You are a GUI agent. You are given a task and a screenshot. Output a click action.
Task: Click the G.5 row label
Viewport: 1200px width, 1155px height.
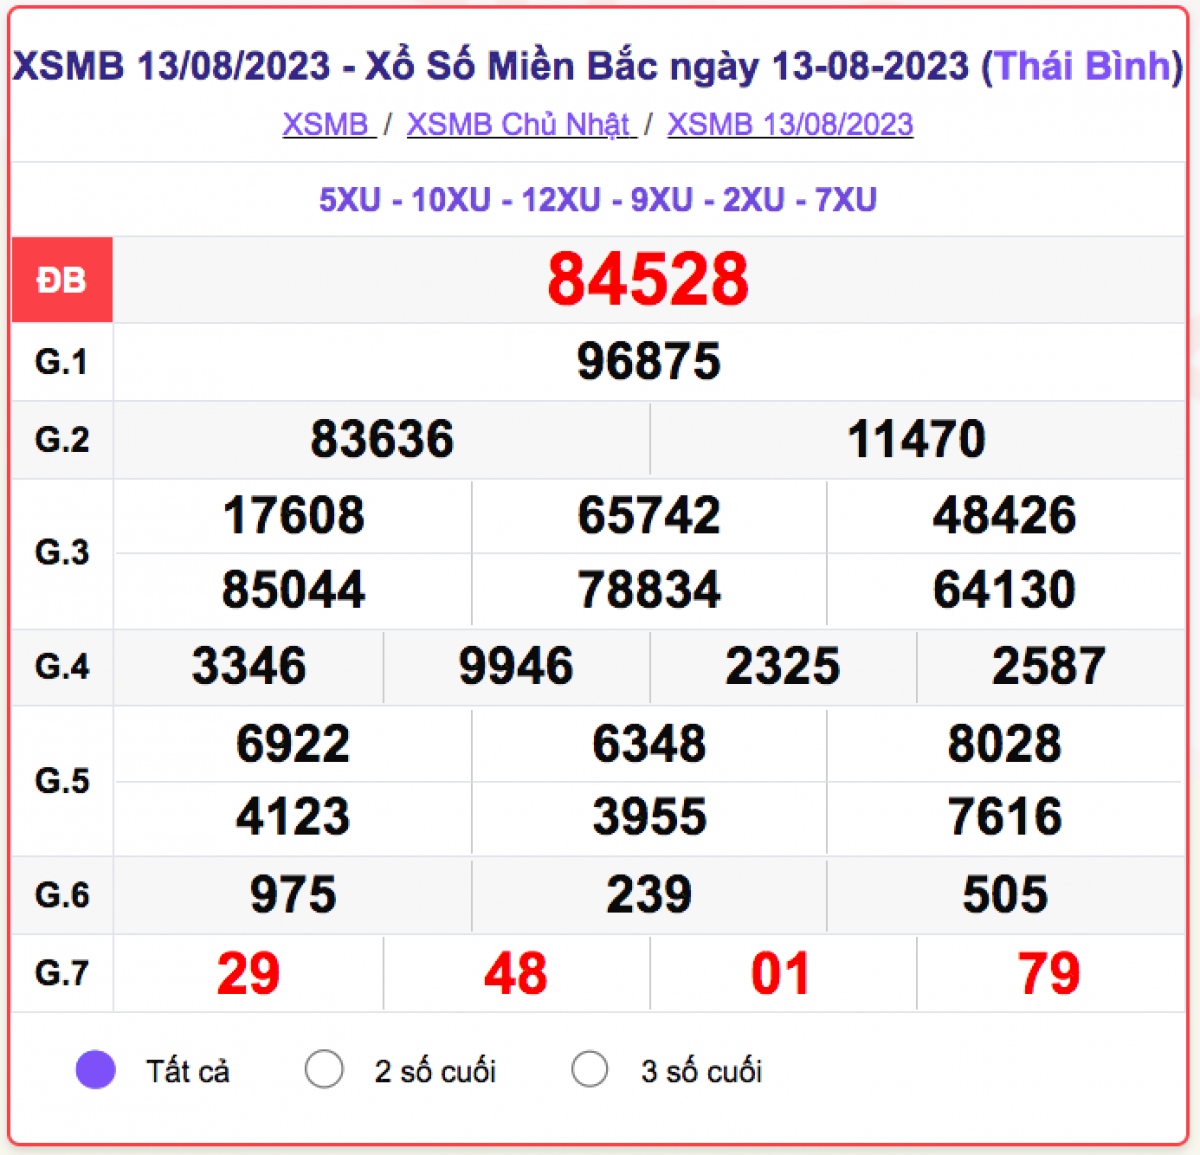click(x=62, y=780)
